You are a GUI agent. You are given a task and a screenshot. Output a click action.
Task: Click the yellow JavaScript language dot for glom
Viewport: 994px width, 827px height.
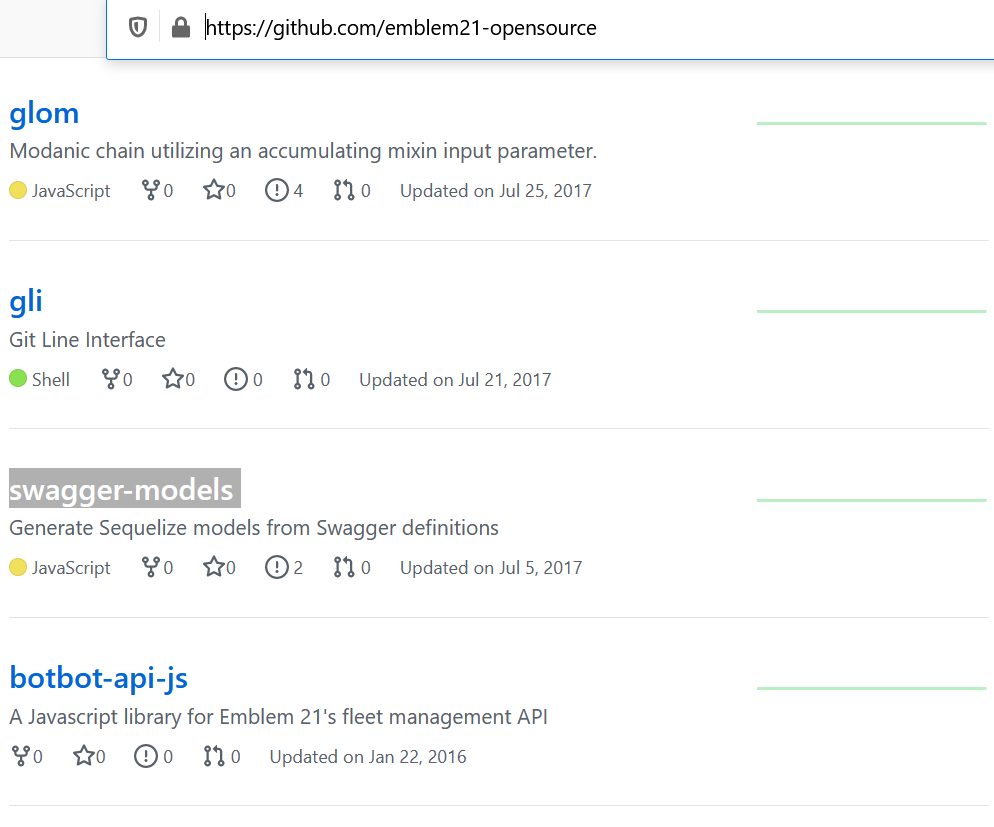[18, 190]
